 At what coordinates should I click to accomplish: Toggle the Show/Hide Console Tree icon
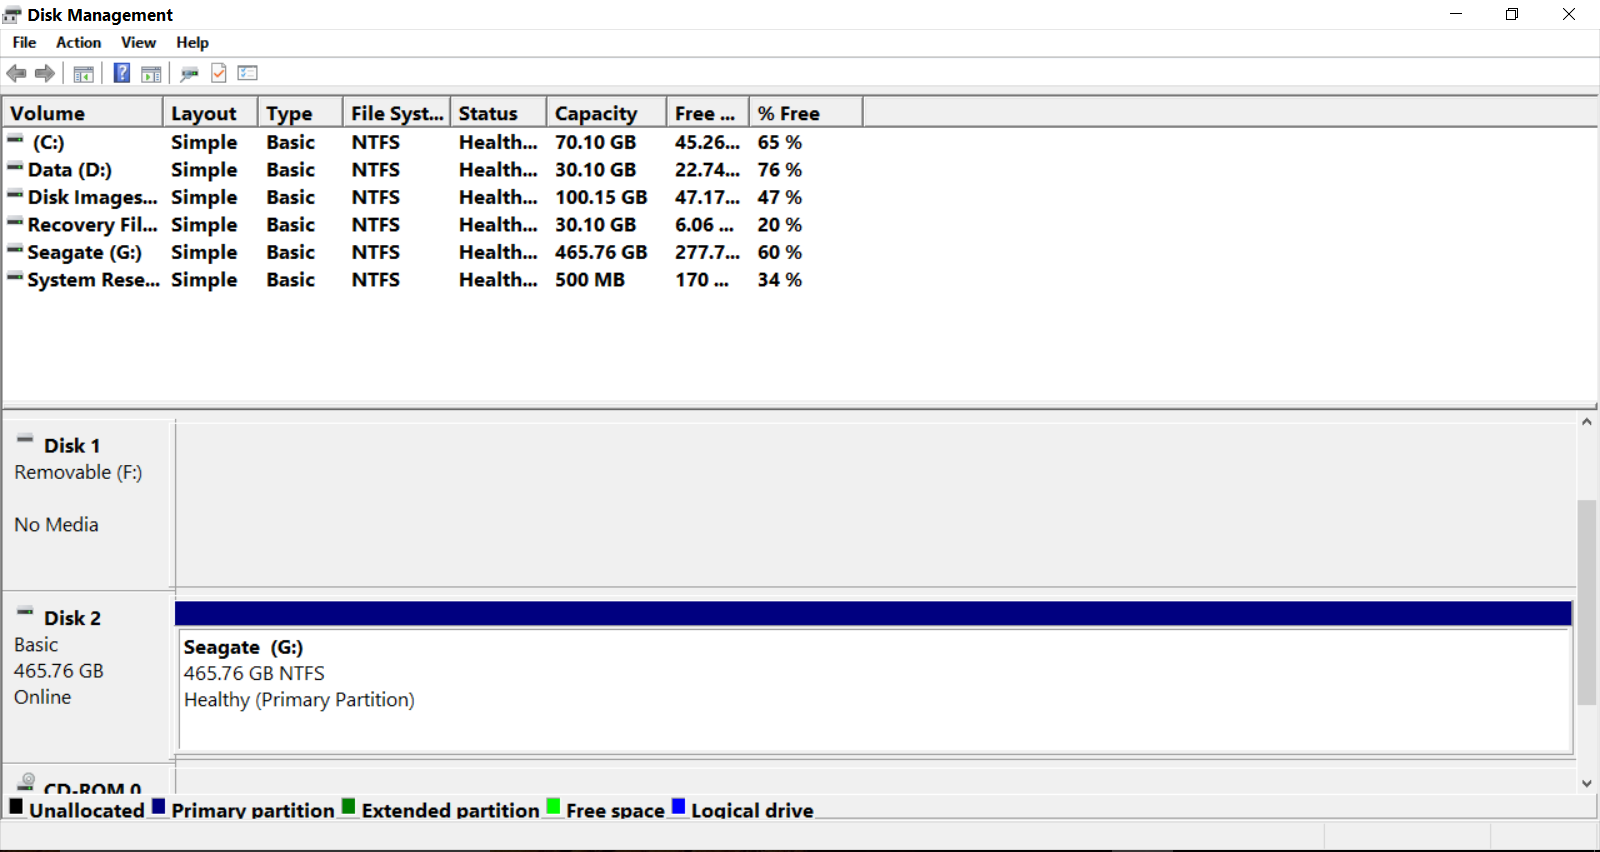(x=84, y=73)
